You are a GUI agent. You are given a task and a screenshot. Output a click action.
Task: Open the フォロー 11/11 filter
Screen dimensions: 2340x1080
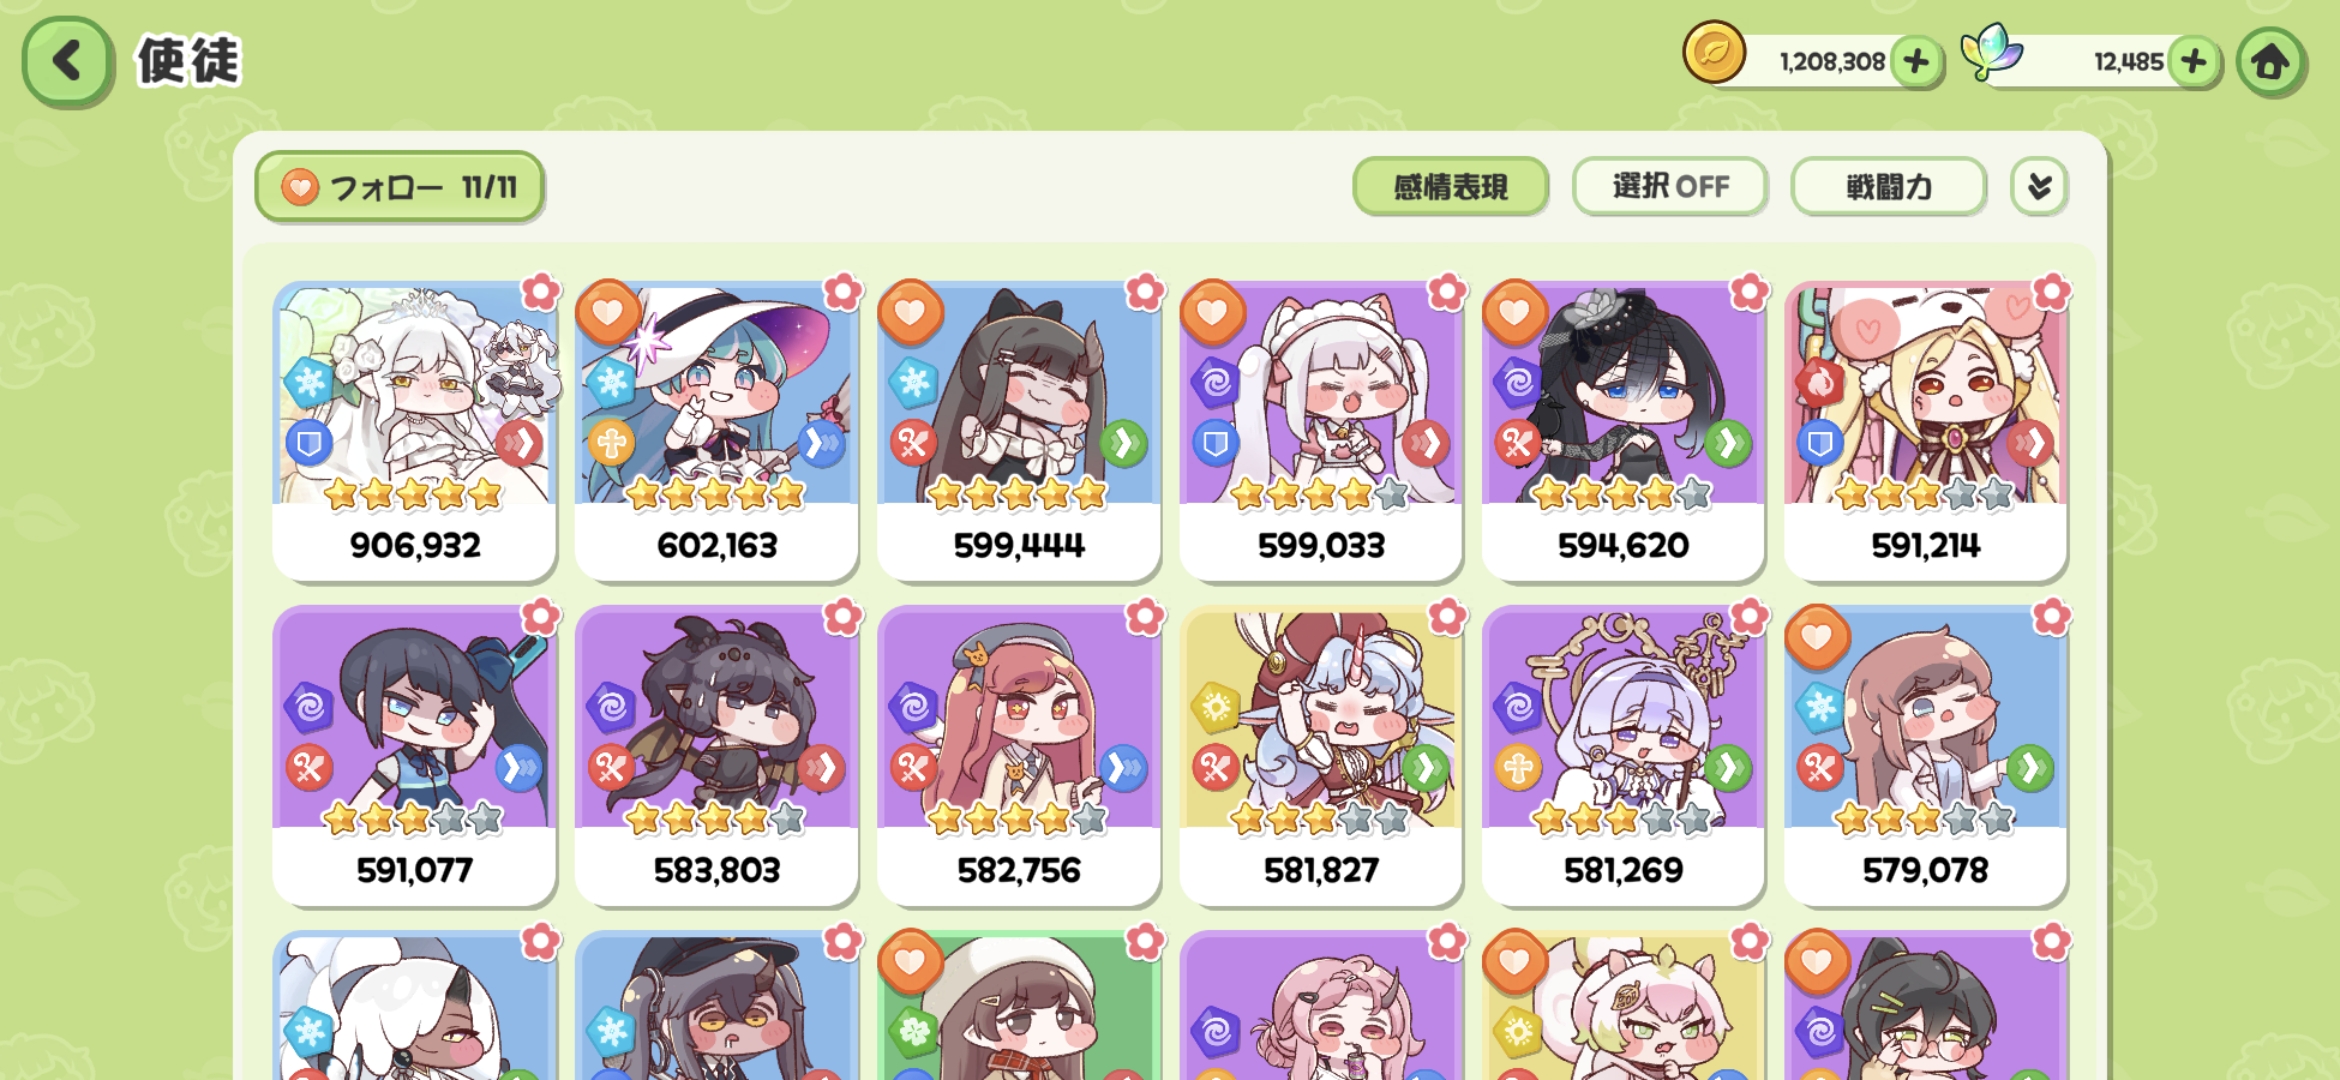[400, 187]
